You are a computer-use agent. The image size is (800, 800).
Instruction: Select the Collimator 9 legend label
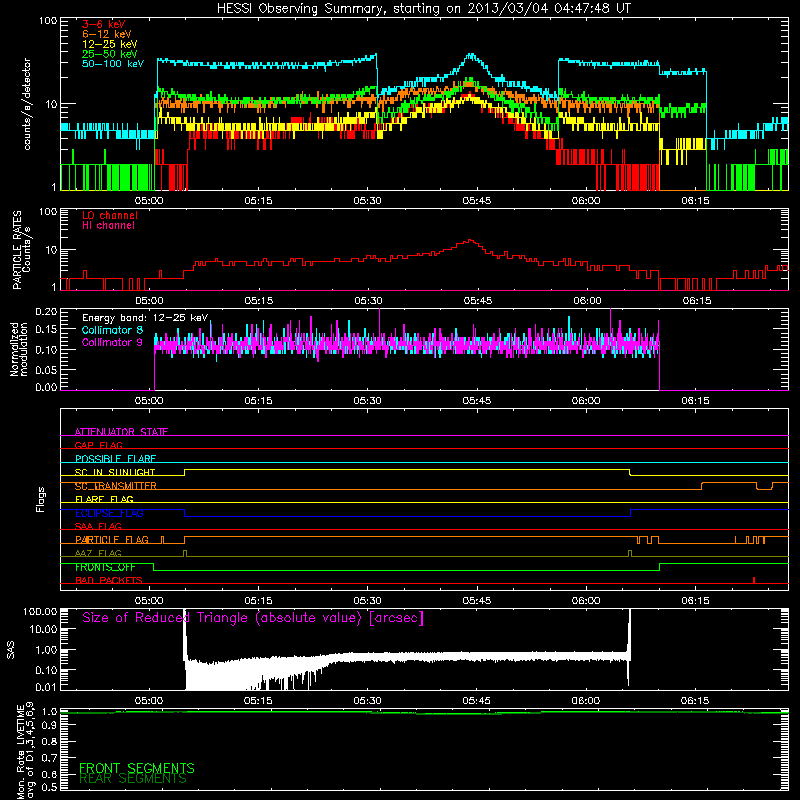[x=112, y=342]
